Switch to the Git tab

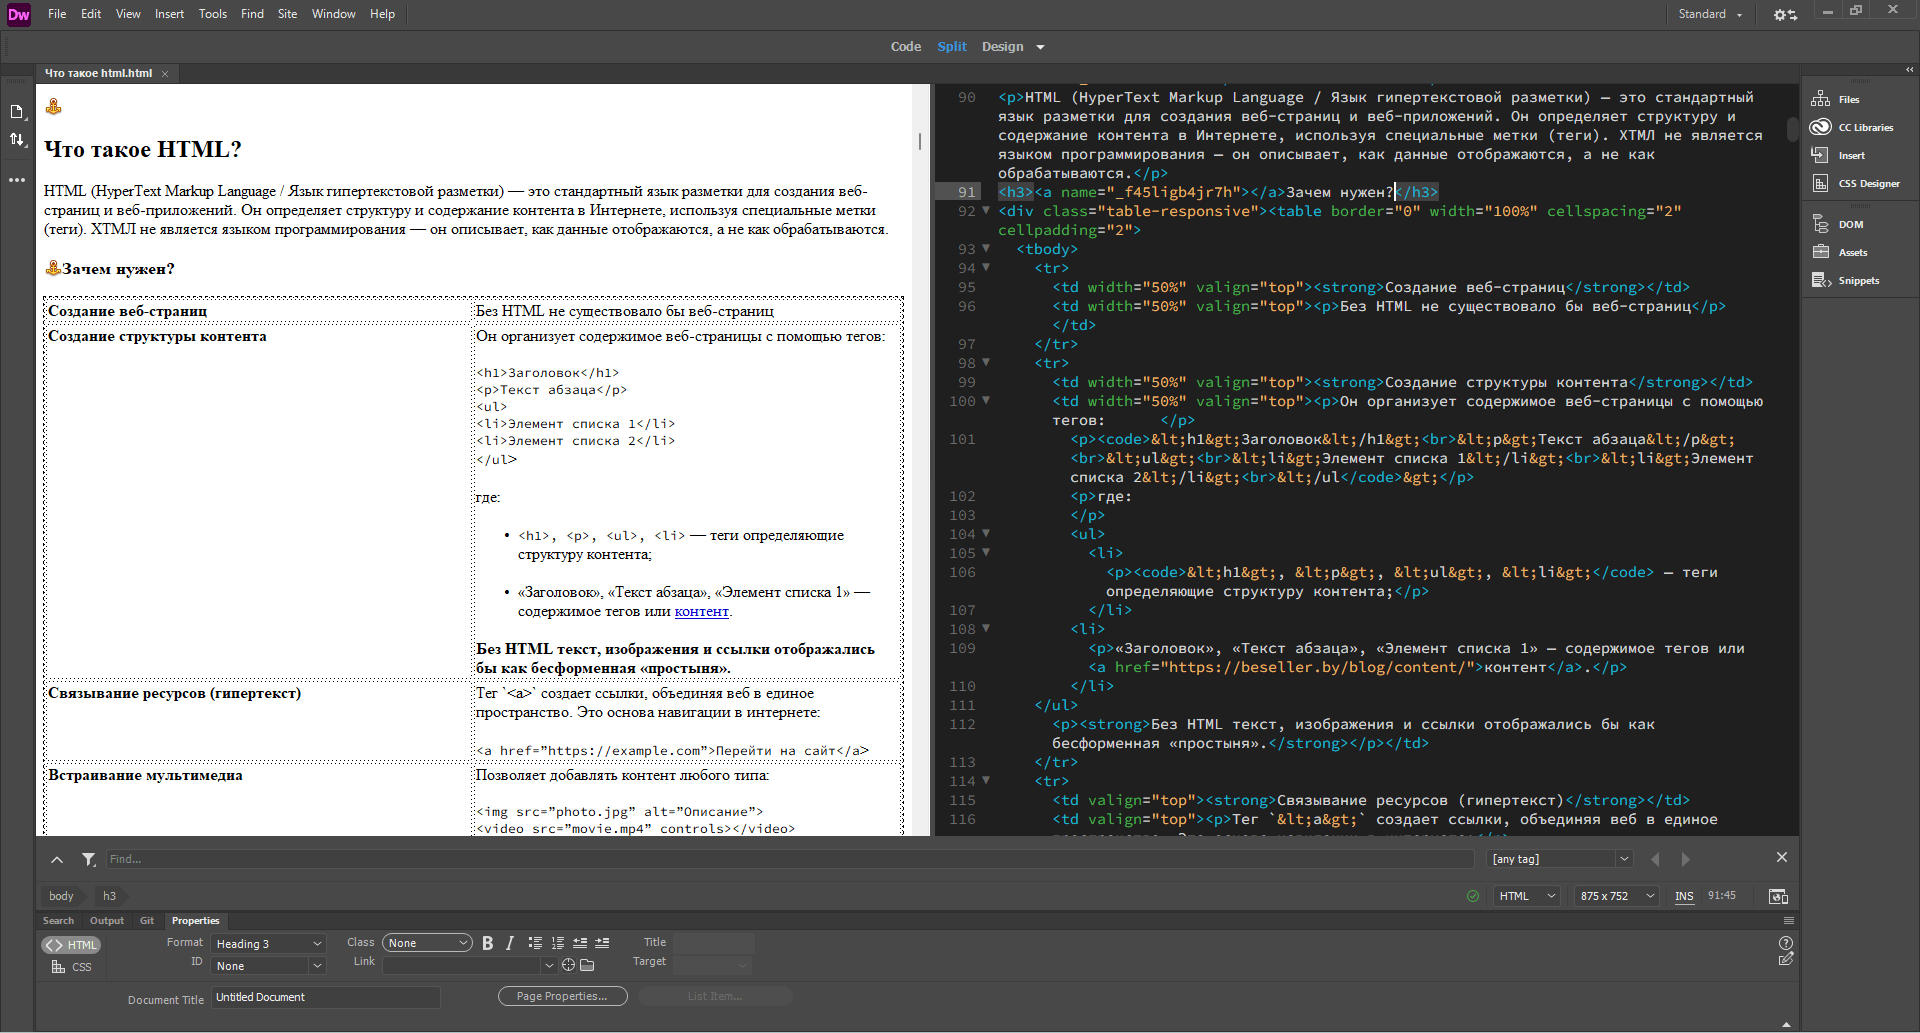(x=147, y=920)
